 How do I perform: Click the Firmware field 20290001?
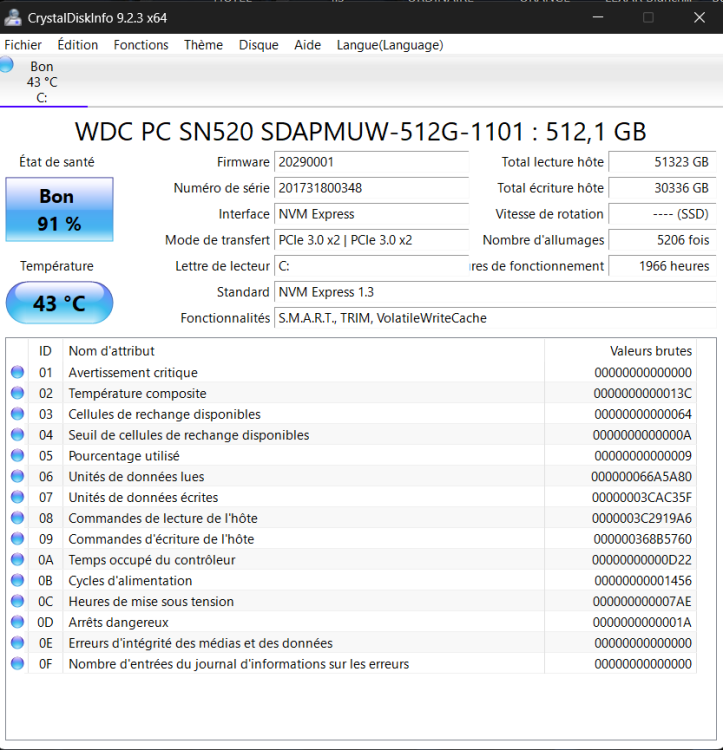click(371, 162)
